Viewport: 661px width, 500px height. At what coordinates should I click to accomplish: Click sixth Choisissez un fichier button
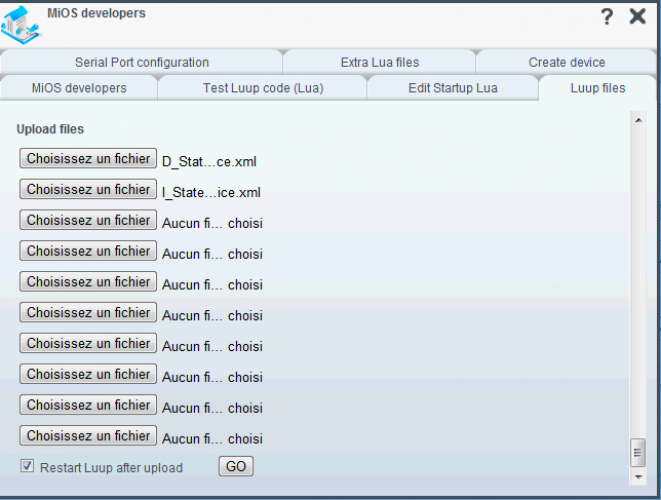[x=88, y=312]
